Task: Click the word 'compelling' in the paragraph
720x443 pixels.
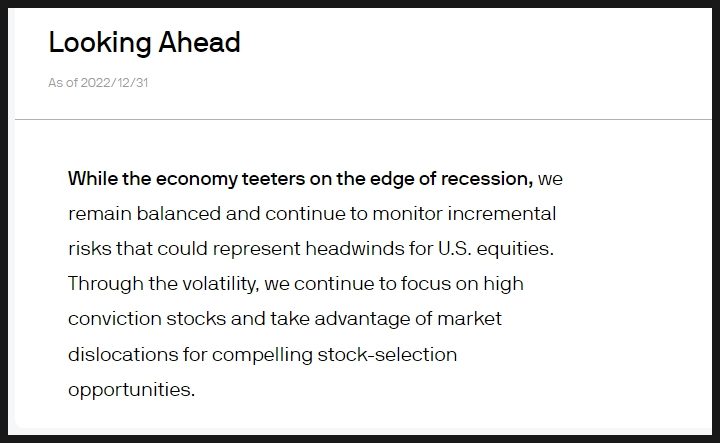Action: [262, 355]
